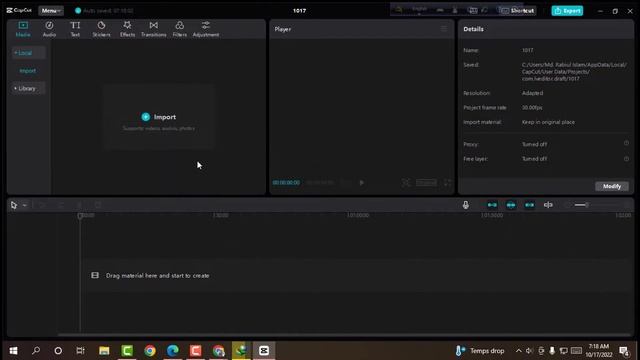Open Task View from the taskbar
This screenshot has width=640, height=360.
tap(80, 351)
